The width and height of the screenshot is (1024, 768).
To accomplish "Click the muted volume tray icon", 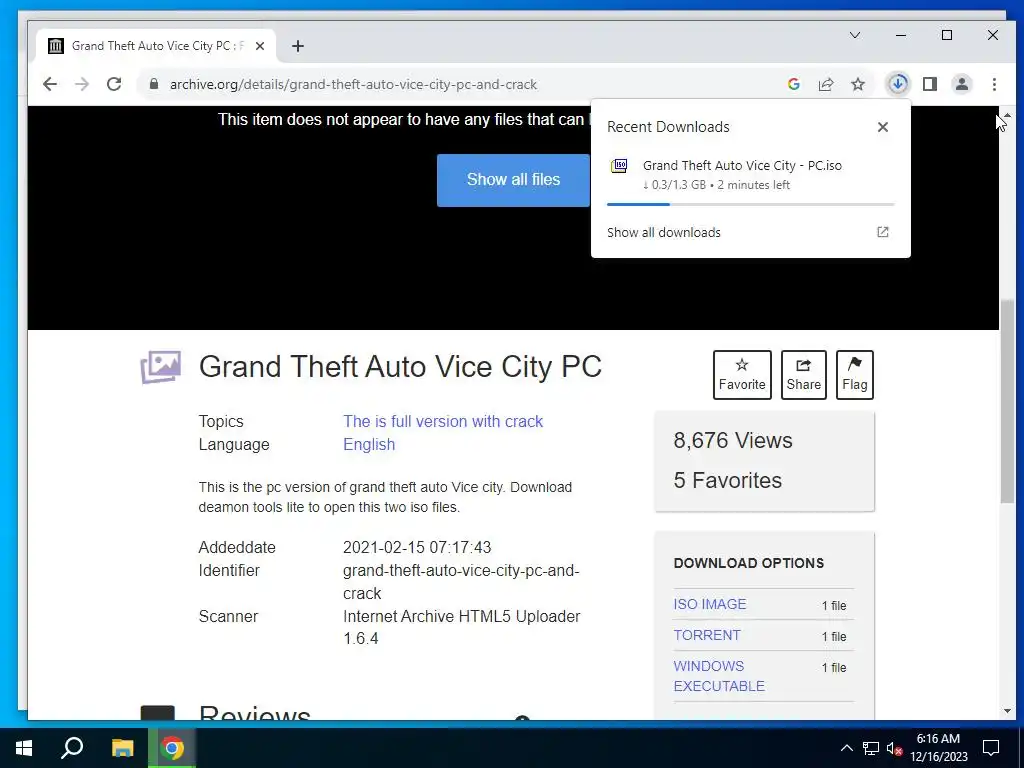I will (895, 748).
